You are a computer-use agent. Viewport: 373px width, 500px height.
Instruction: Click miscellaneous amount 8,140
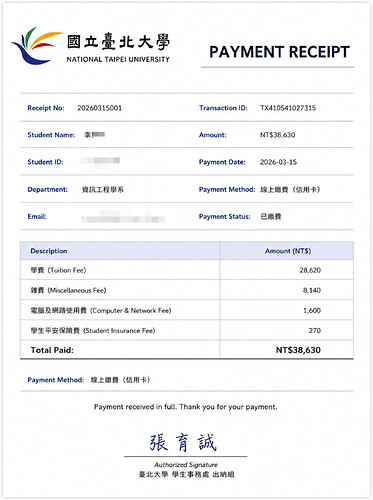tap(312, 290)
